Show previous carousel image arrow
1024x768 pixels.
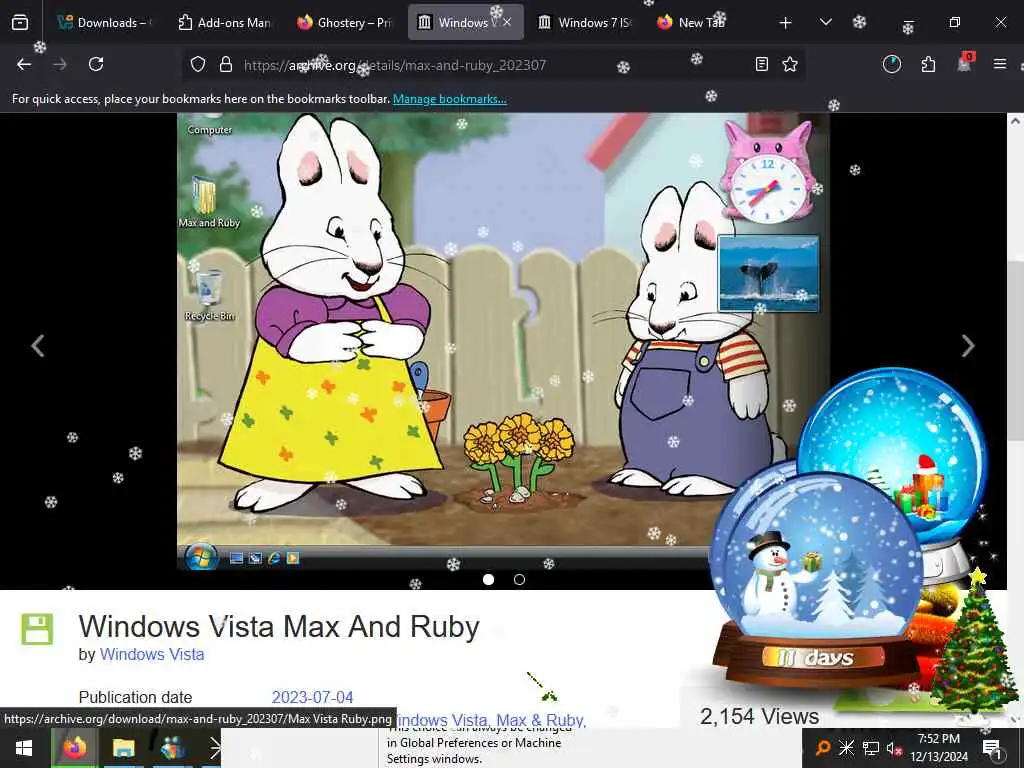(x=38, y=345)
